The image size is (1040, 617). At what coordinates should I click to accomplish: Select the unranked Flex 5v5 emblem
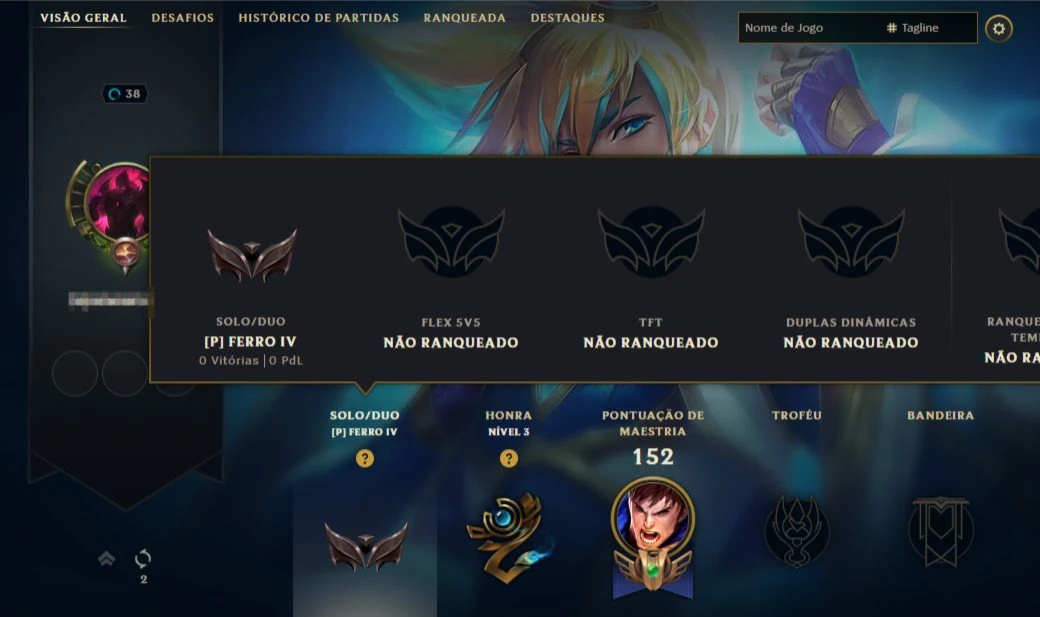click(x=451, y=242)
